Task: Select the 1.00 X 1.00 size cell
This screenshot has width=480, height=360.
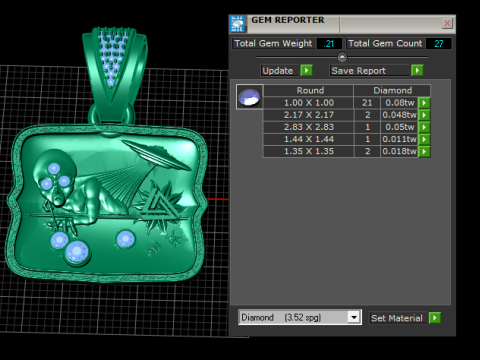Action: (x=309, y=103)
